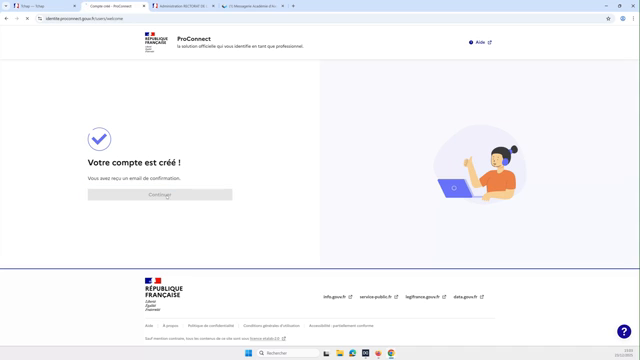Open Conditions générales d'utilisation link
640x360 pixels.
click(x=271, y=326)
